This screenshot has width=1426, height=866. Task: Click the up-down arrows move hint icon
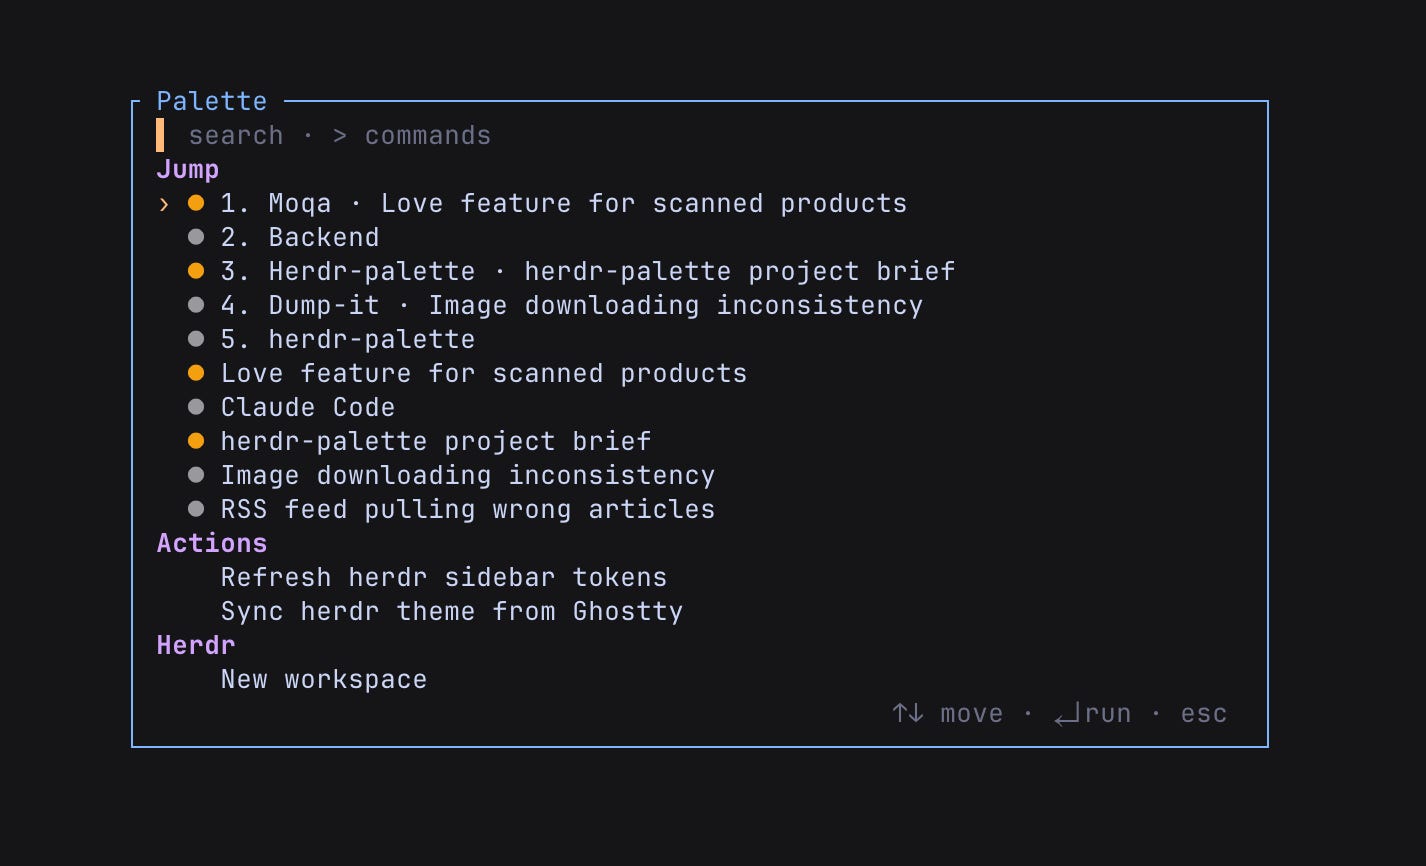(x=908, y=713)
